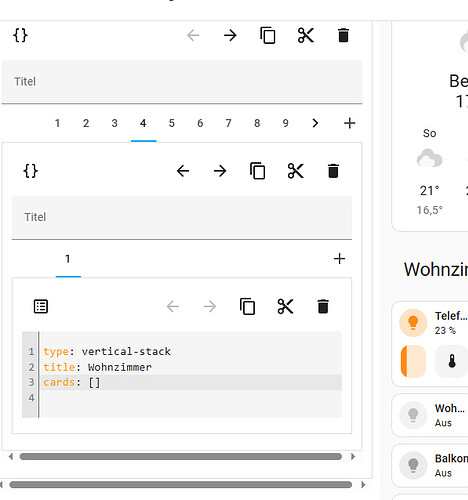Viewport: 468px width, 500px height.
Task: Show more card tabs with the chevron
Action: pyautogui.click(x=315, y=123)
